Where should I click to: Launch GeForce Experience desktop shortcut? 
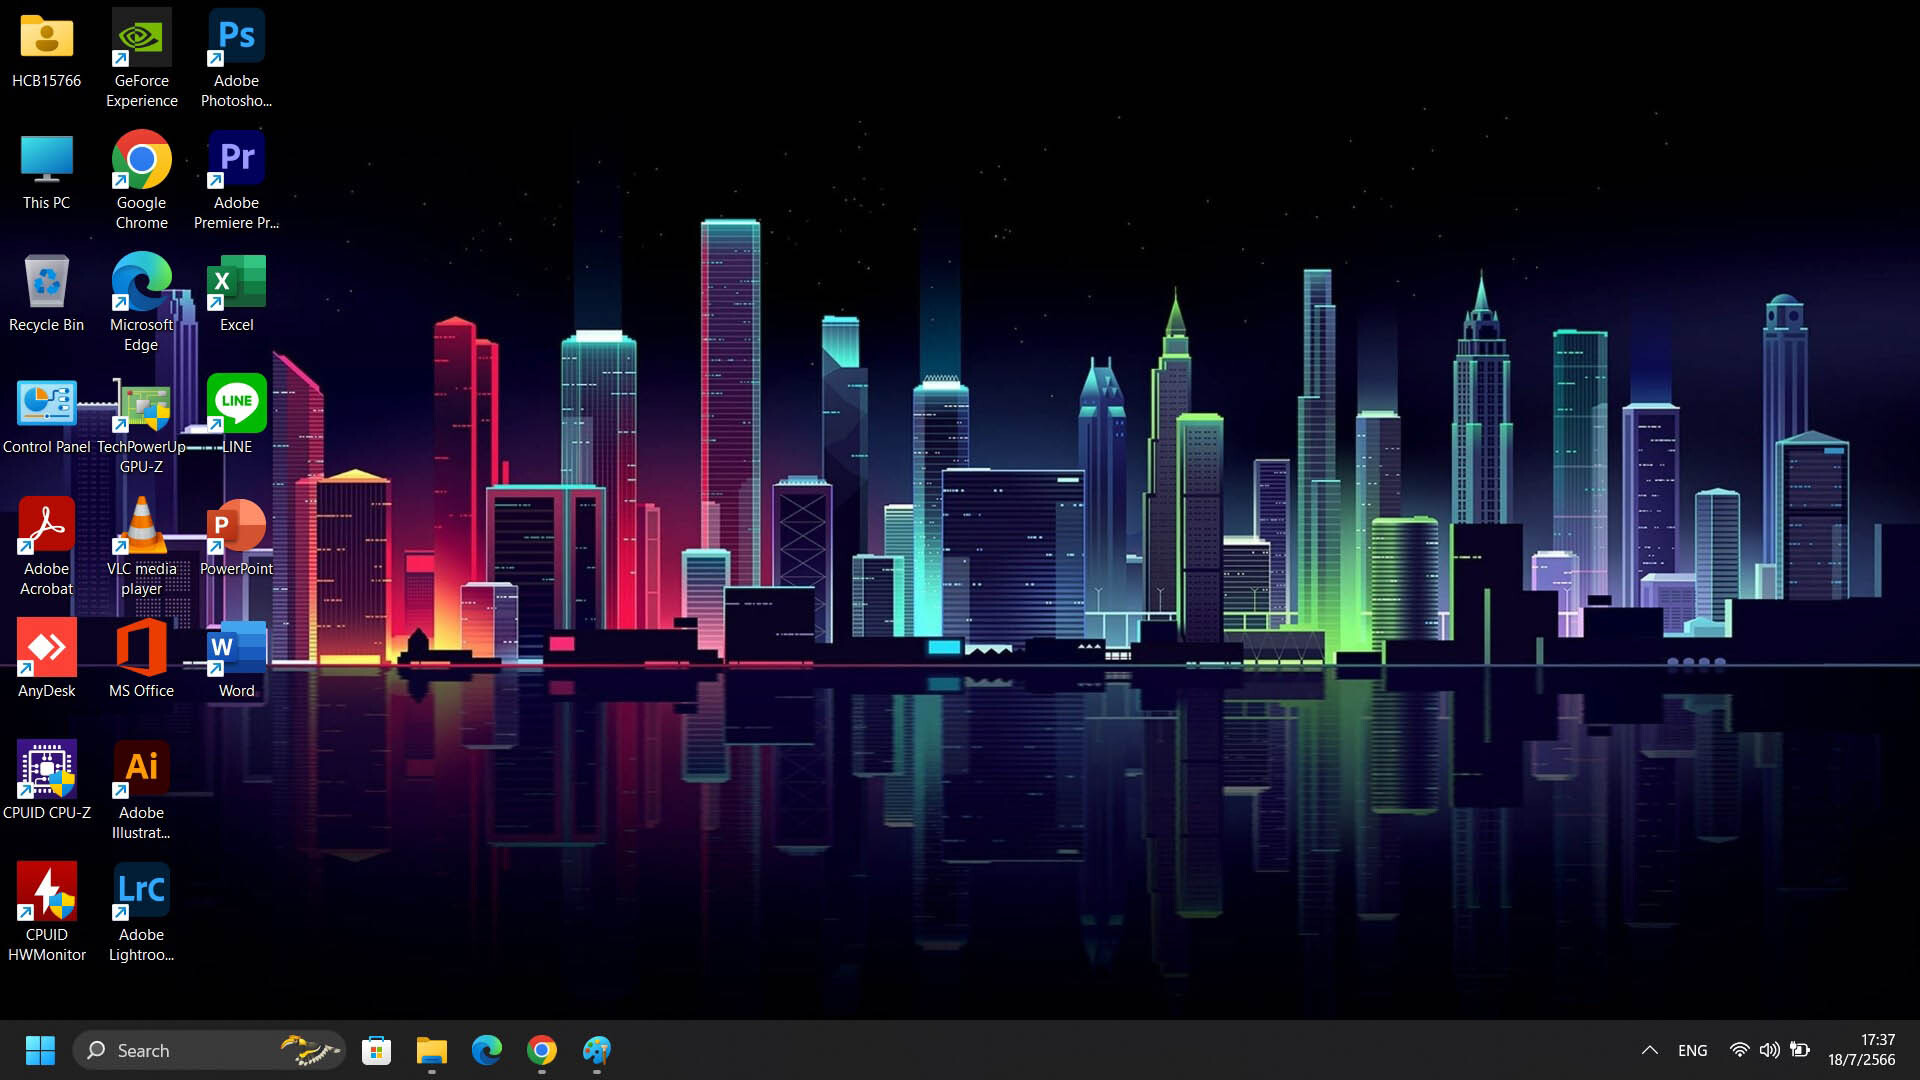click(x=141, y=58)
